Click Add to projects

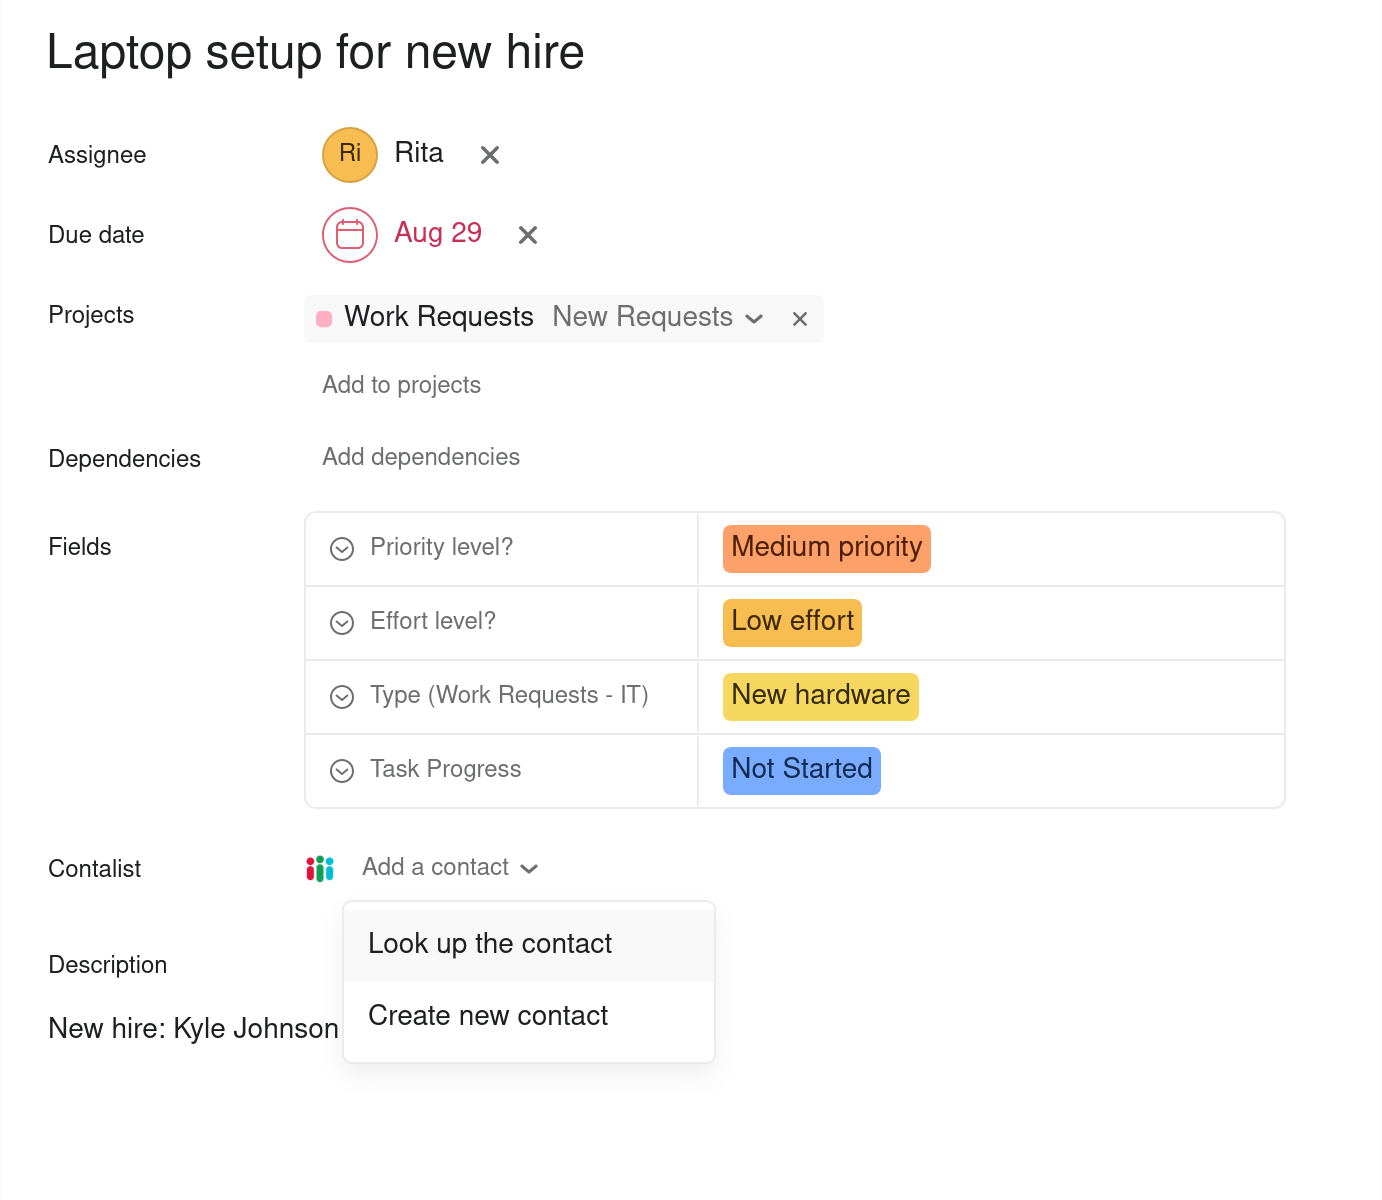point(401,385)
